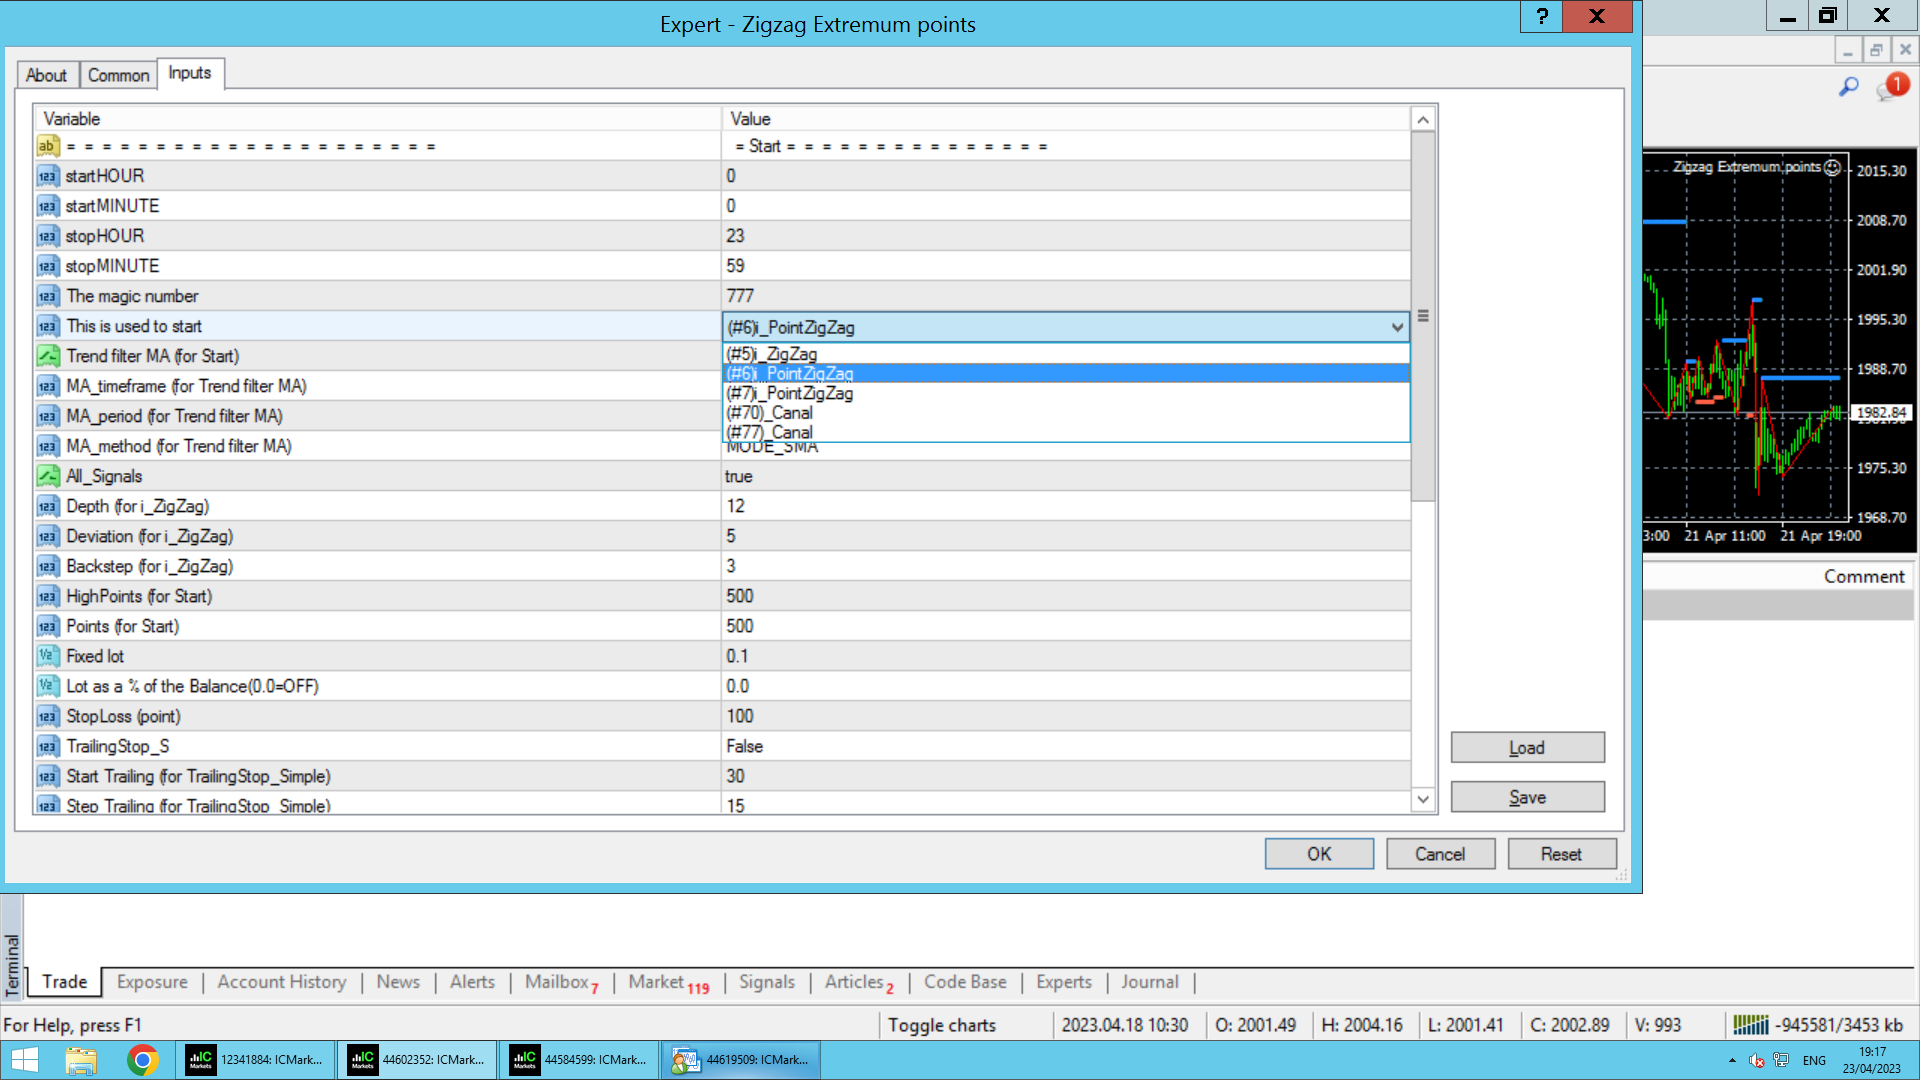Open the chat notification icon
This screenshot has width=1920, height=1080.
point(1892,87)
